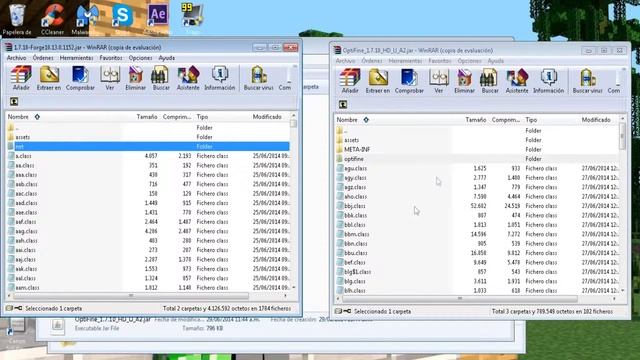The height and width of the screenshot is (360, 640).
Task: Sort by Modificado column in OptiFine window
Action: click(x=598, y=120)
